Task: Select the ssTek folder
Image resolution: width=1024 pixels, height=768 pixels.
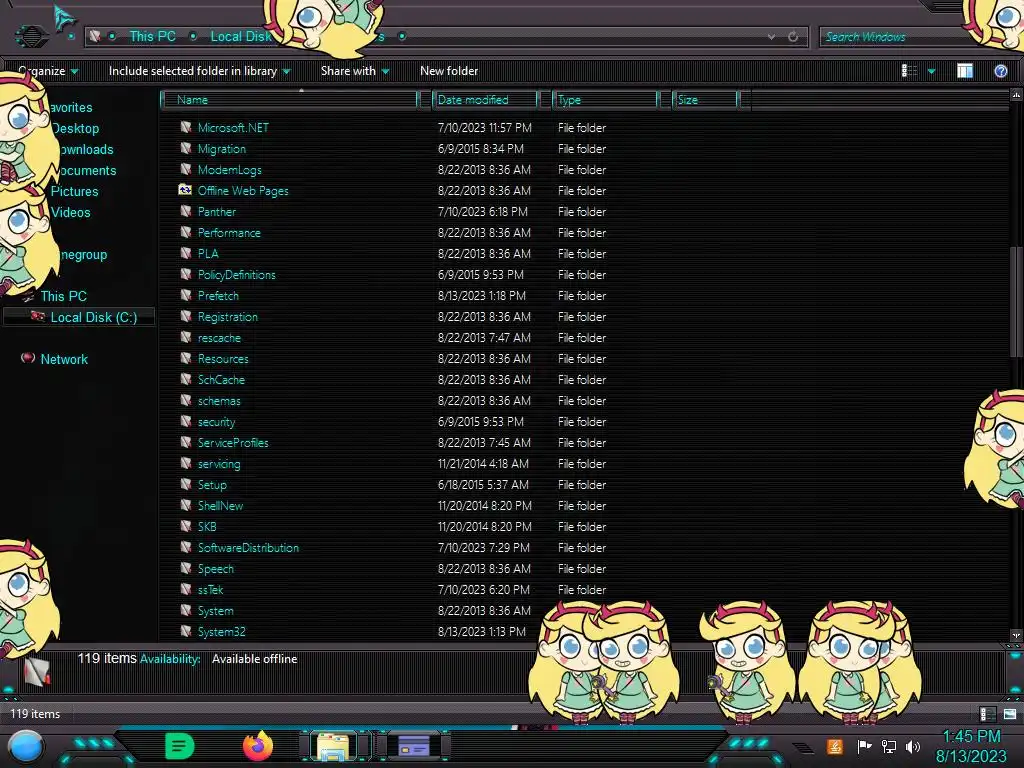Action: 210,589
